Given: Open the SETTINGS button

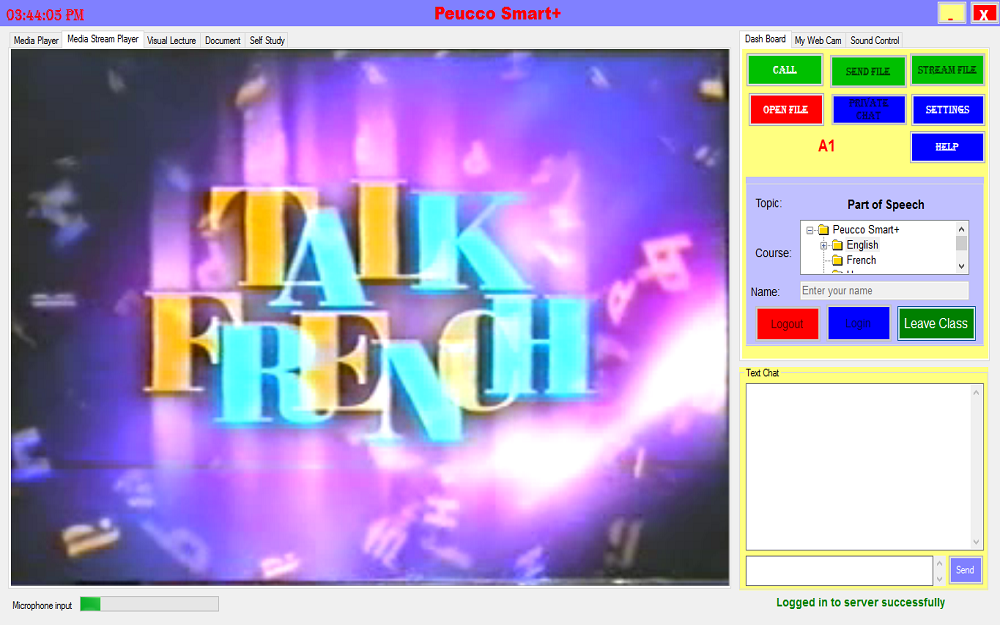Looking at the screenshot, I should coord(948,110).
